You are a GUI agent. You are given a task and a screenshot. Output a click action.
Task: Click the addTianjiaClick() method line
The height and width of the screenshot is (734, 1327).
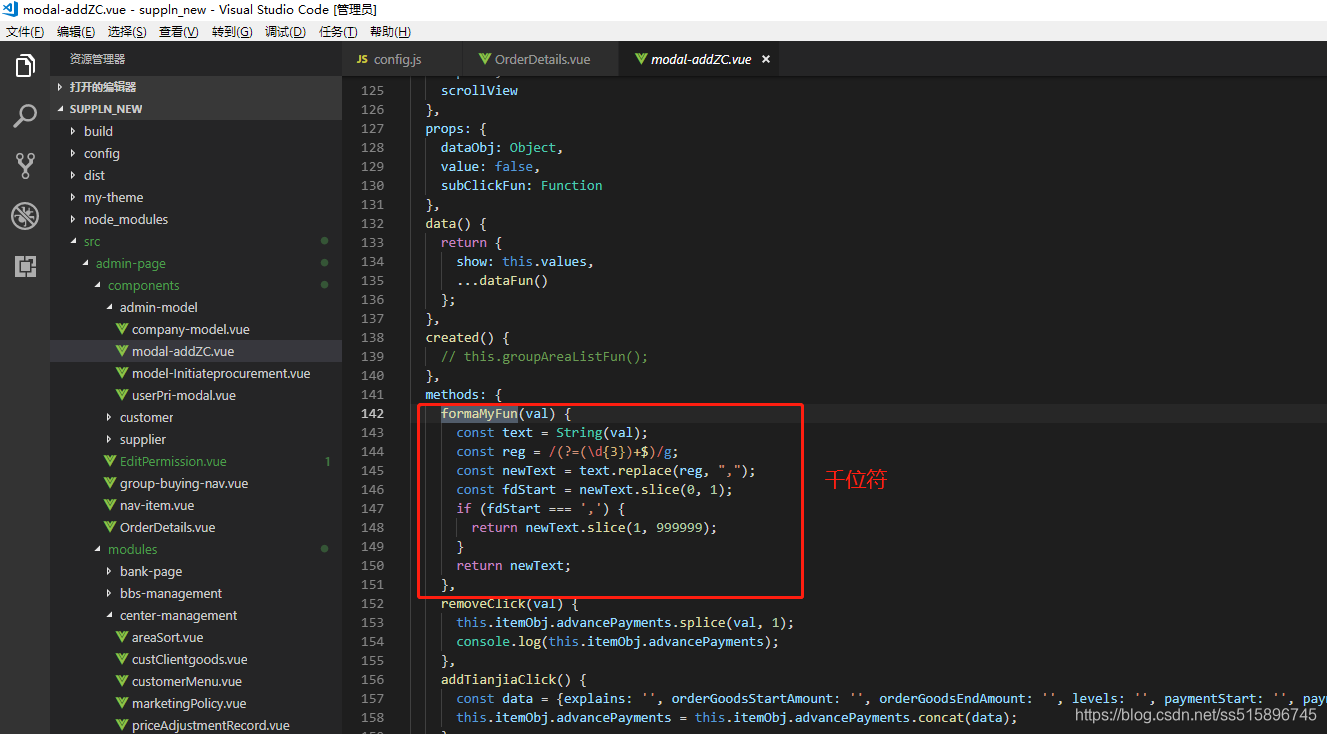(x=514, y=679)
